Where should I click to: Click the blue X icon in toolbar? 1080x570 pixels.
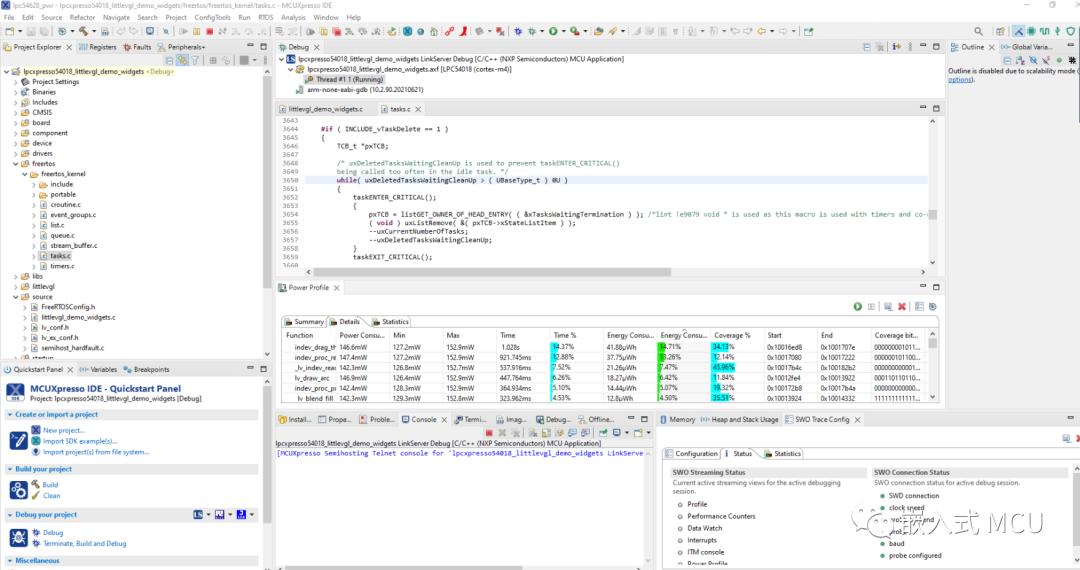[x=407, y=31]
